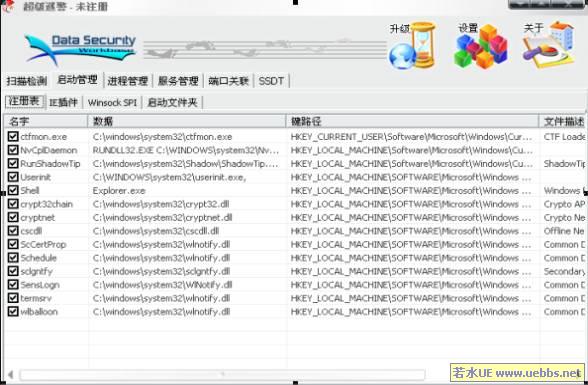
Task: Open the 扫描检测 tab
Action: click(x=27, y=81)
